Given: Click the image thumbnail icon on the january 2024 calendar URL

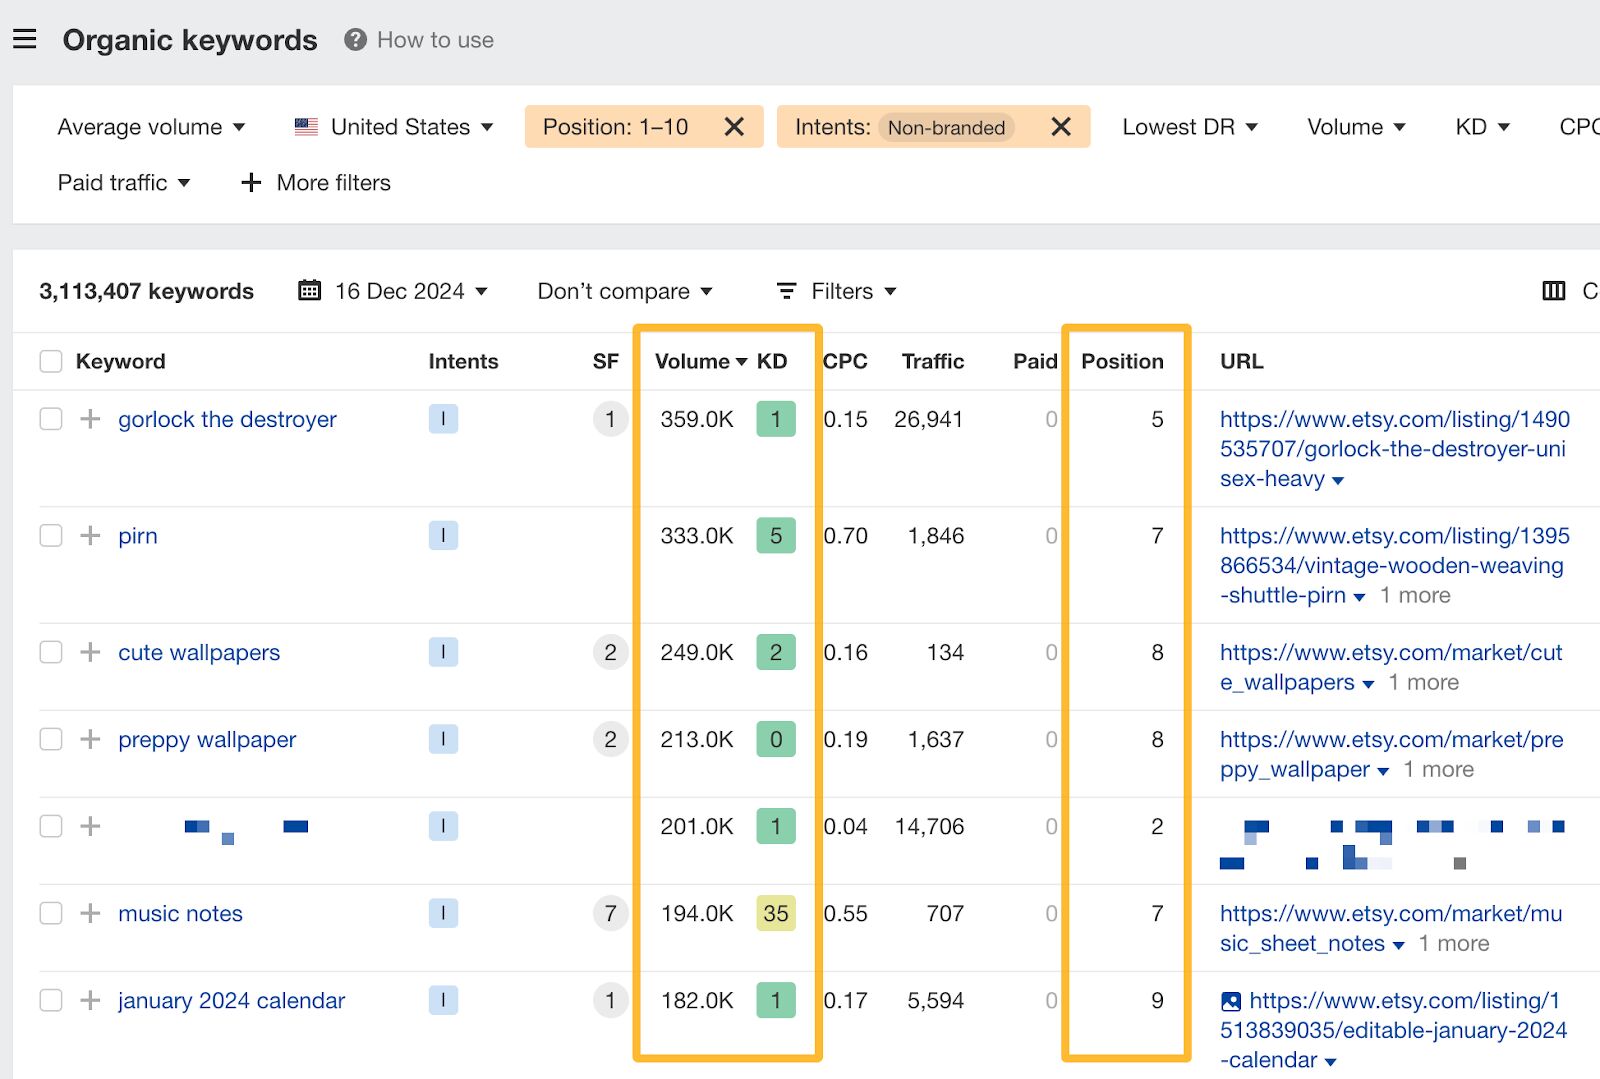Looking at the screenshot, I should (x=1231, y=1000).
